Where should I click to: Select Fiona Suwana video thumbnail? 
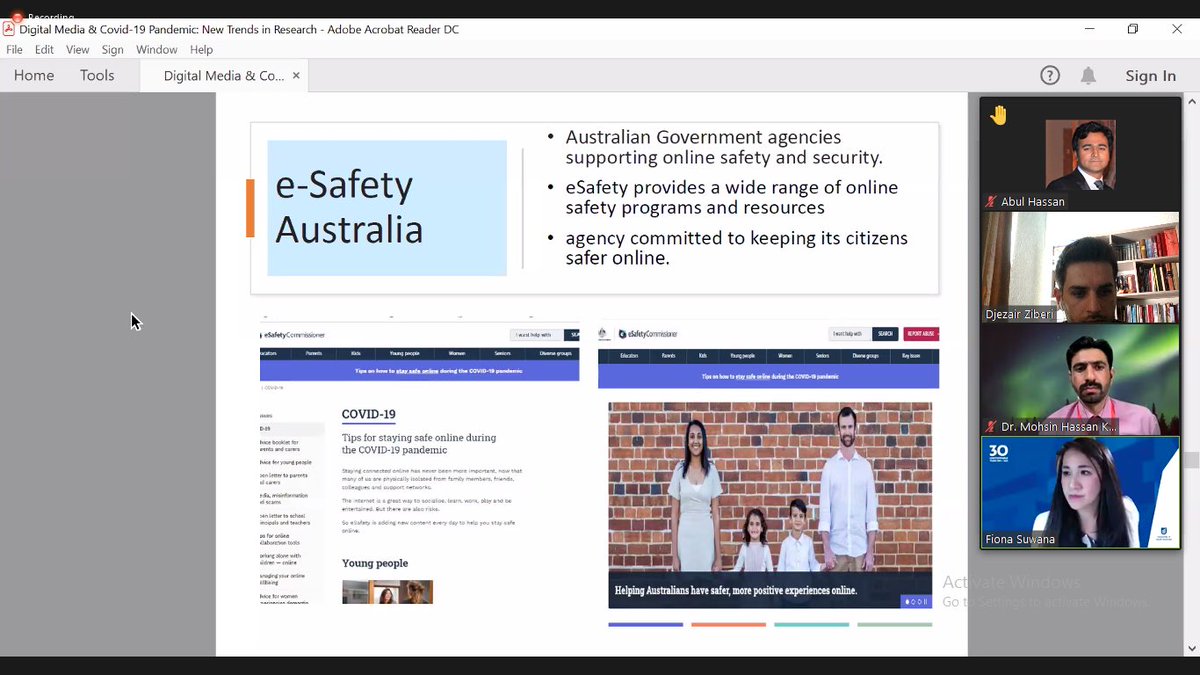[x=1080, y=492]
